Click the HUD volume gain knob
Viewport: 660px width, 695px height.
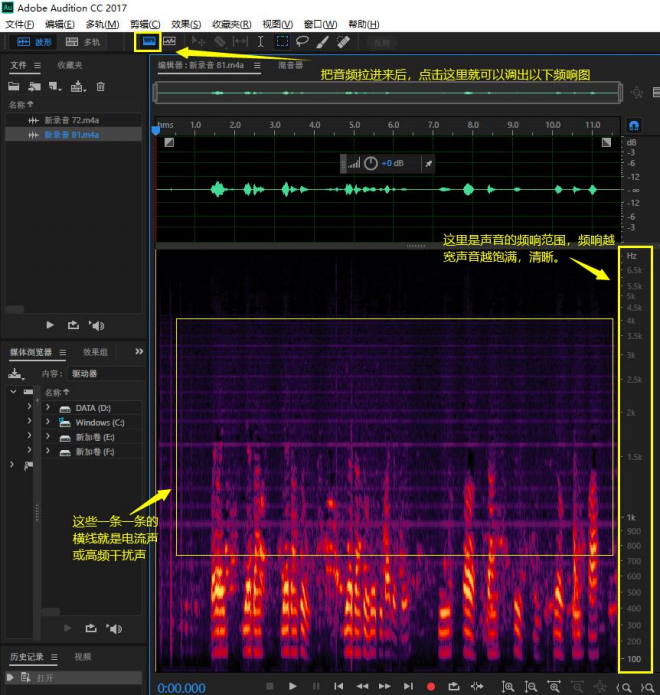371,164
